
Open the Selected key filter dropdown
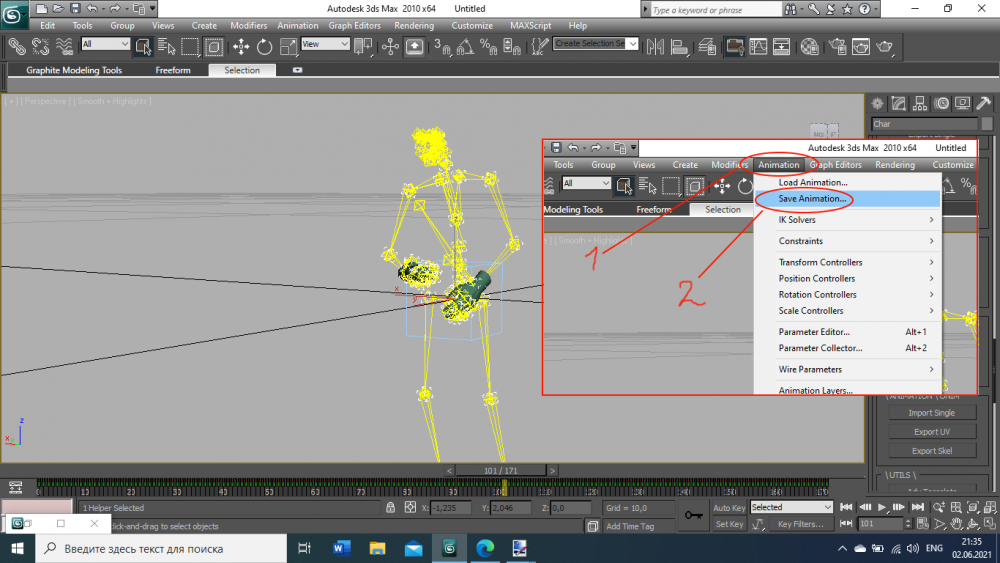tap(791, 507)
